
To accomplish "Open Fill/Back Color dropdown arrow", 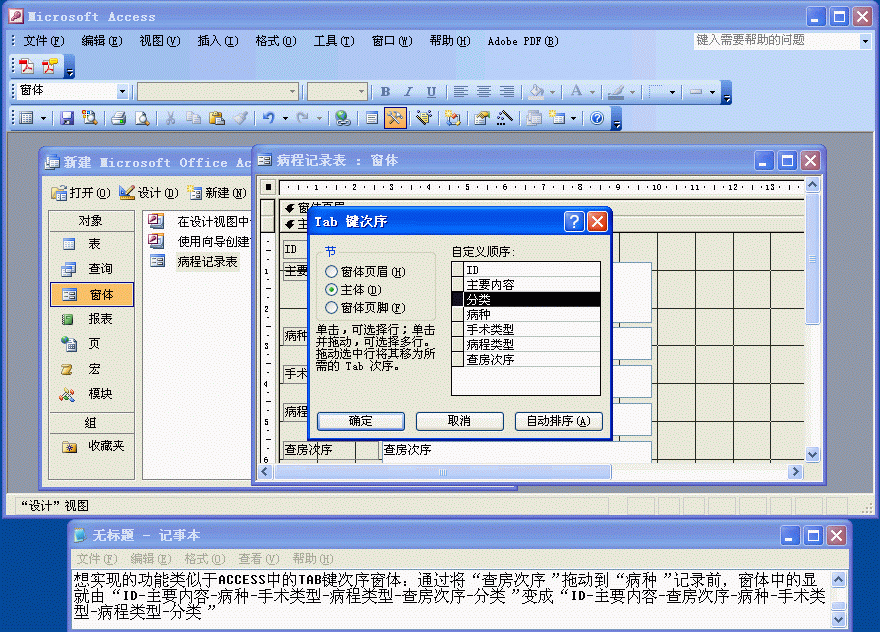I will point(552,92).
